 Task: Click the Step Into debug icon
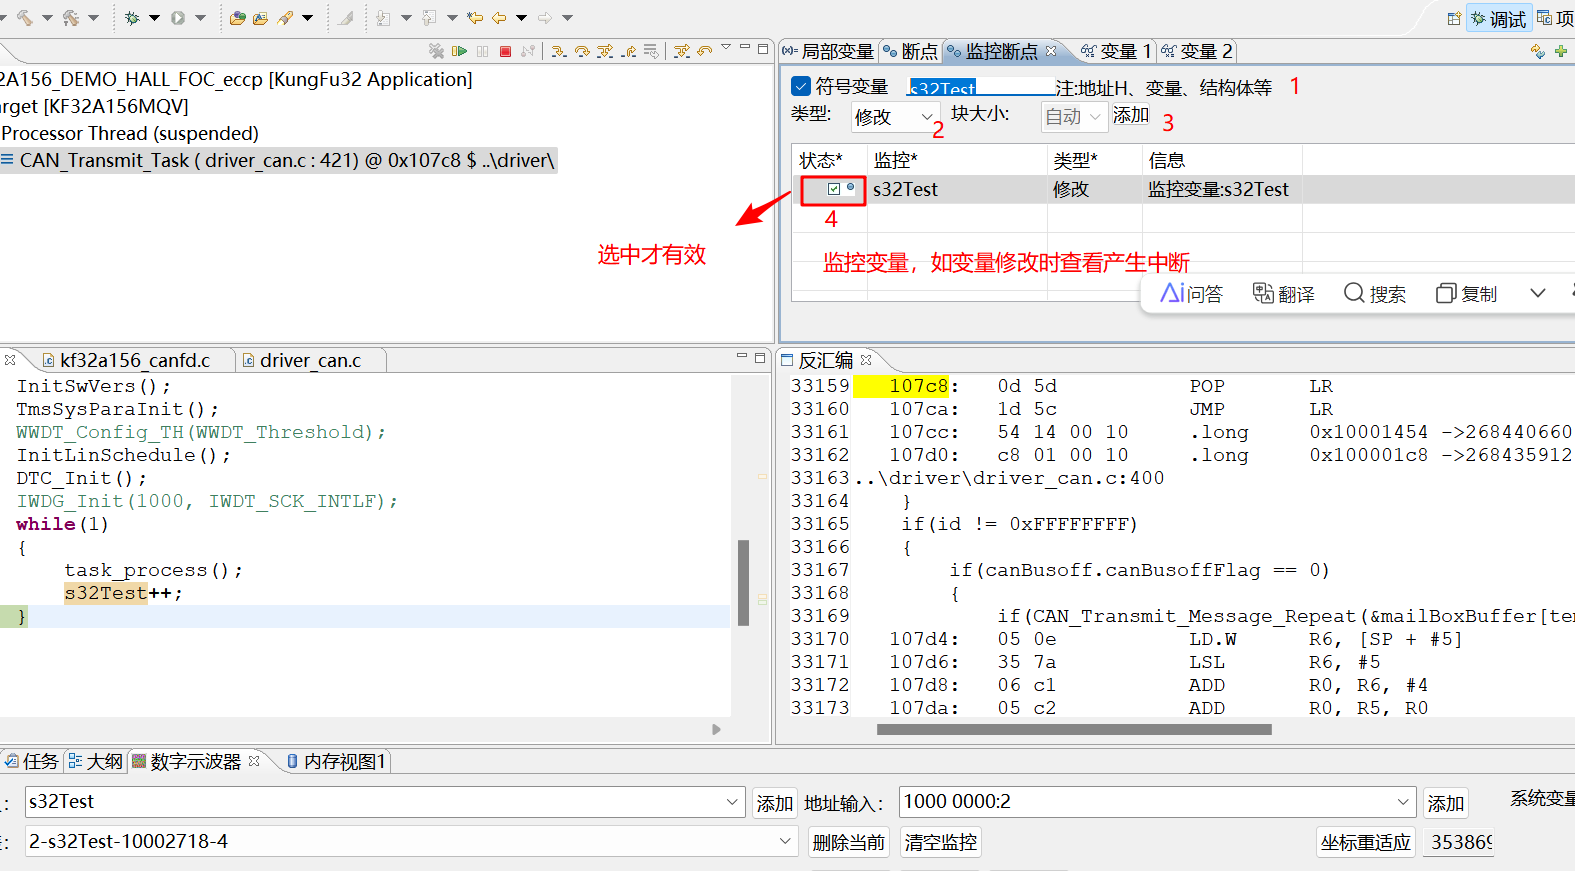(559, 51)
